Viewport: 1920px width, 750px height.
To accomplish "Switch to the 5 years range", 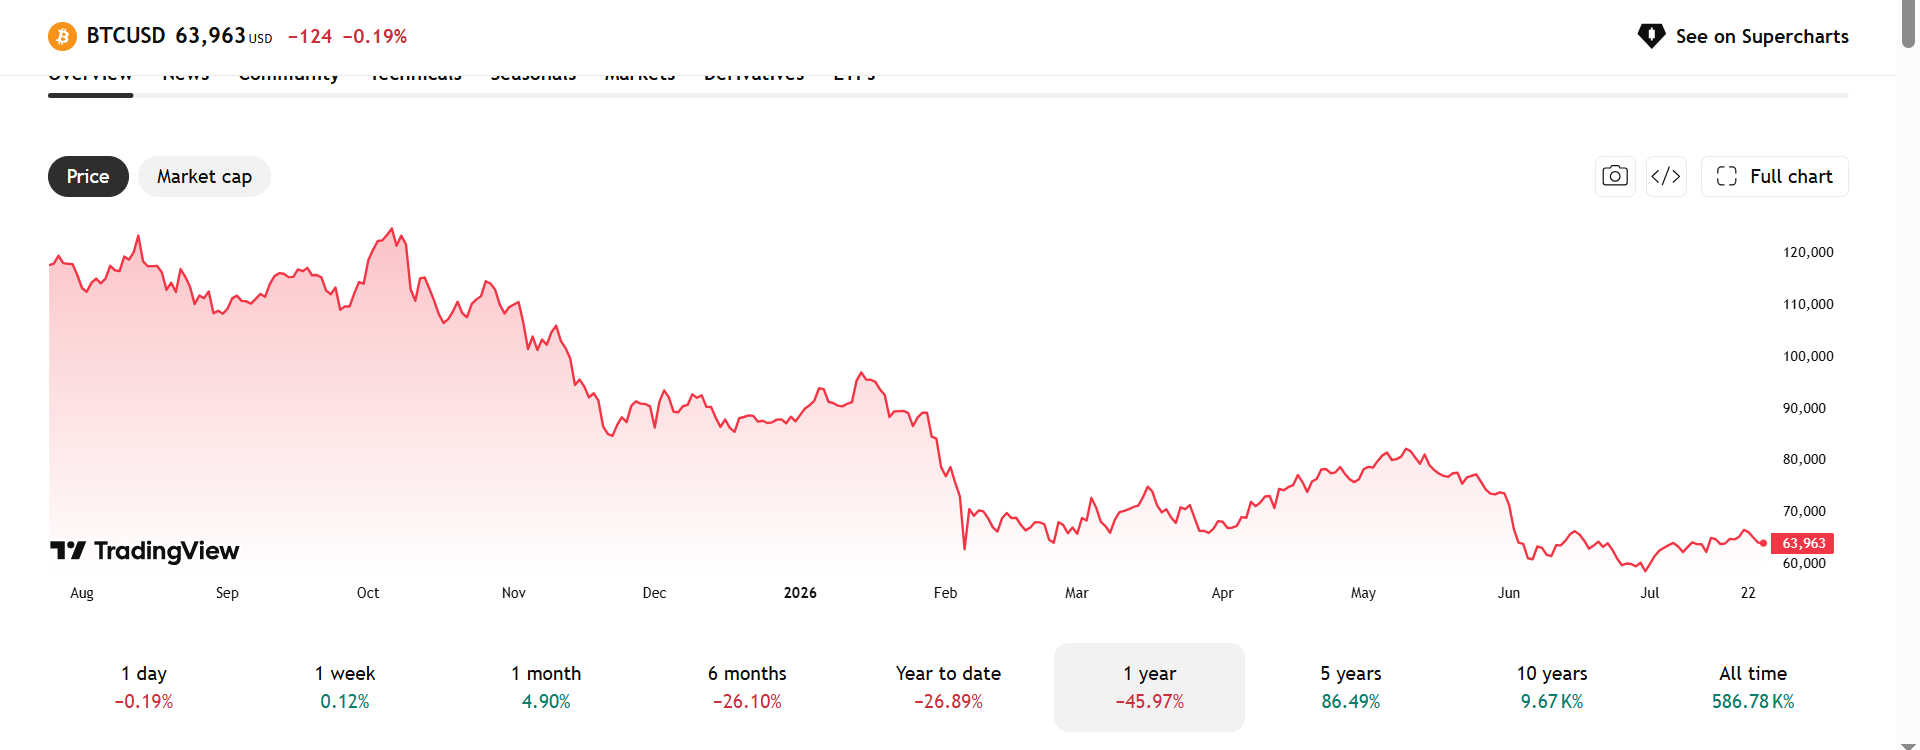I will (x=1351, y=687).
